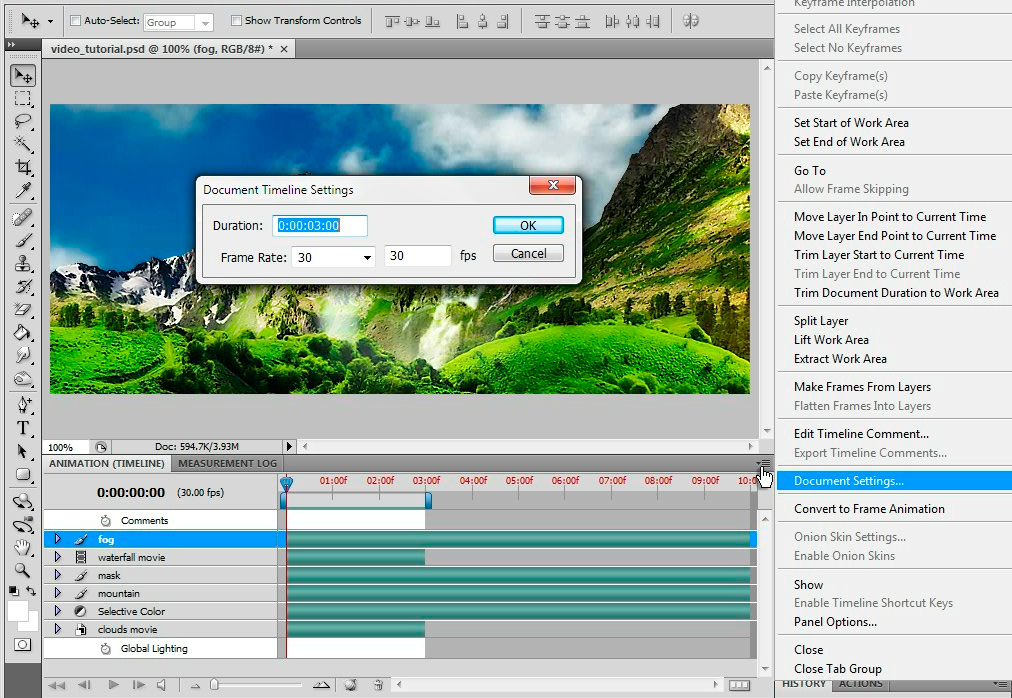Enable the Auto-Select checkbox
Viewport: 1012px width, 698px height.
(75, 21)
